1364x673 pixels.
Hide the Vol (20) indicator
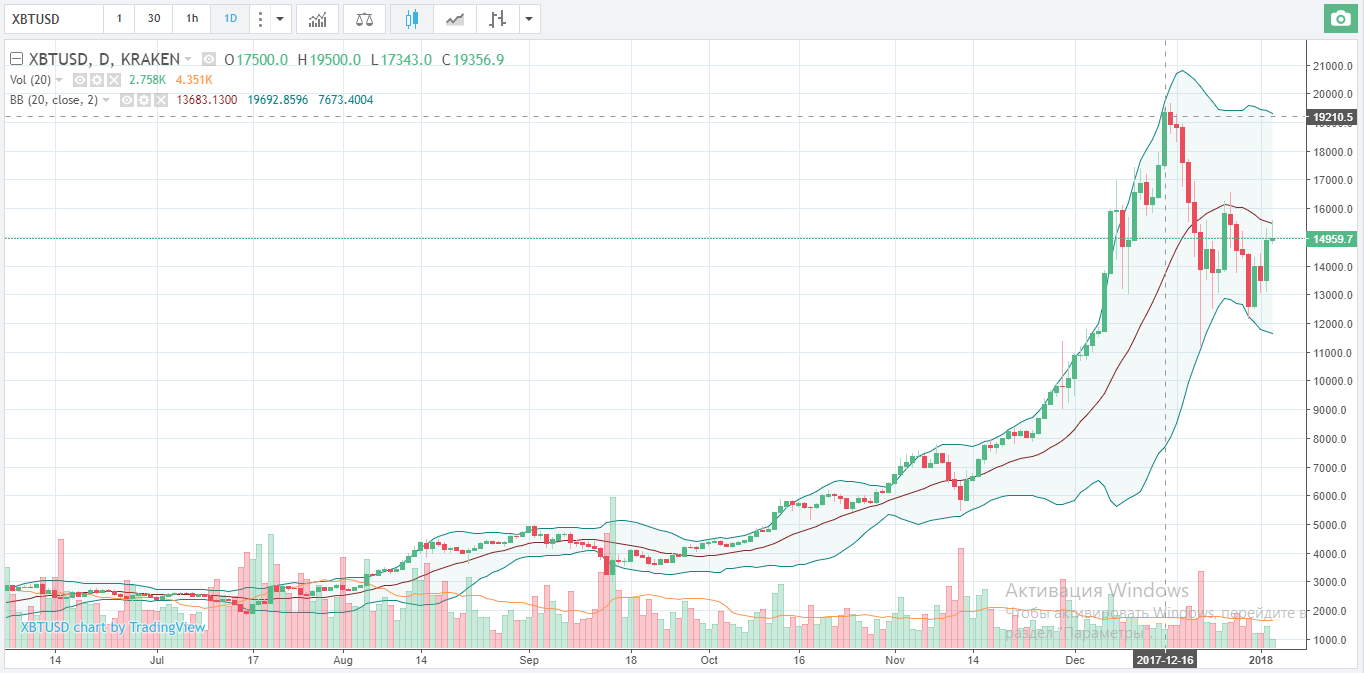tap(79, 80)
